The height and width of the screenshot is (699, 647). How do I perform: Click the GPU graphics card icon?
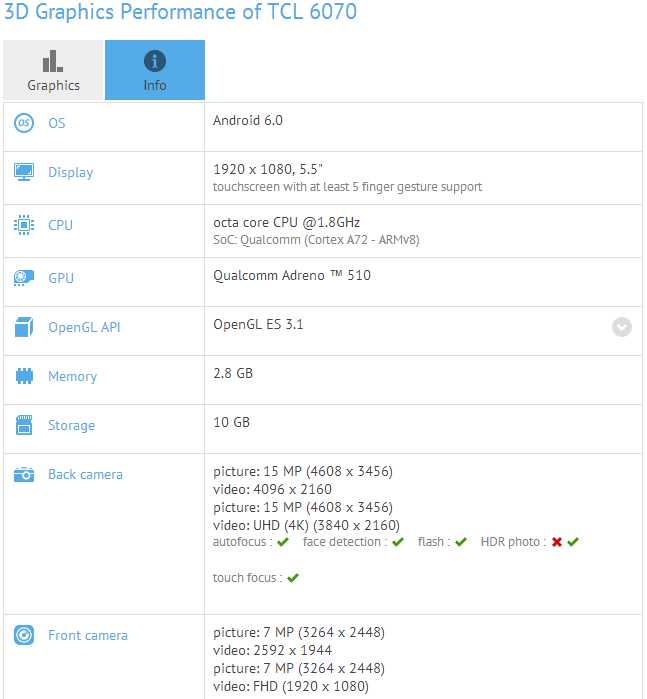point(24,278)
